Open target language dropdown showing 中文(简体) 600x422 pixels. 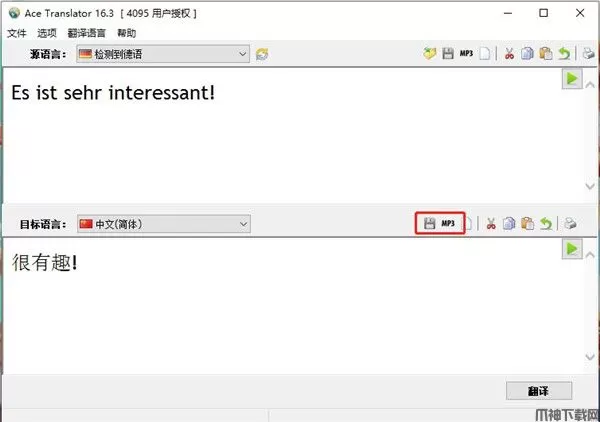click(164, 224)
